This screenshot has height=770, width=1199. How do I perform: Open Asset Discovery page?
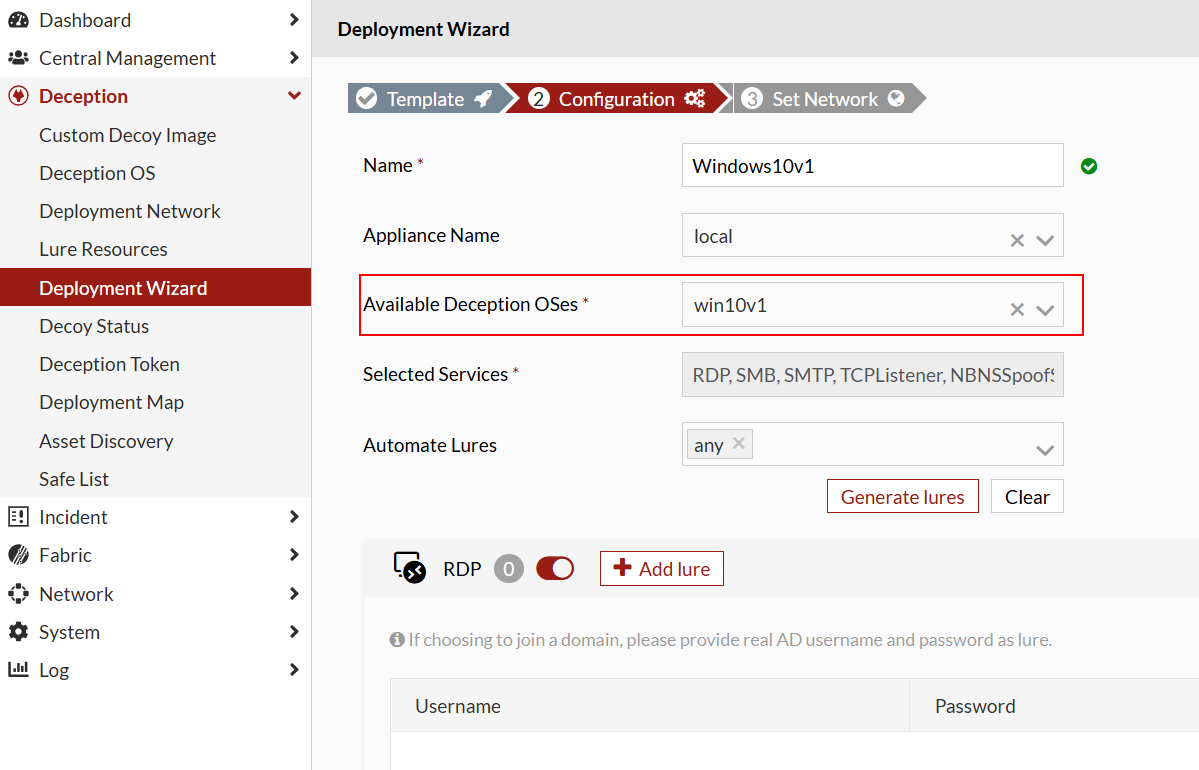[x=106, y=441]
